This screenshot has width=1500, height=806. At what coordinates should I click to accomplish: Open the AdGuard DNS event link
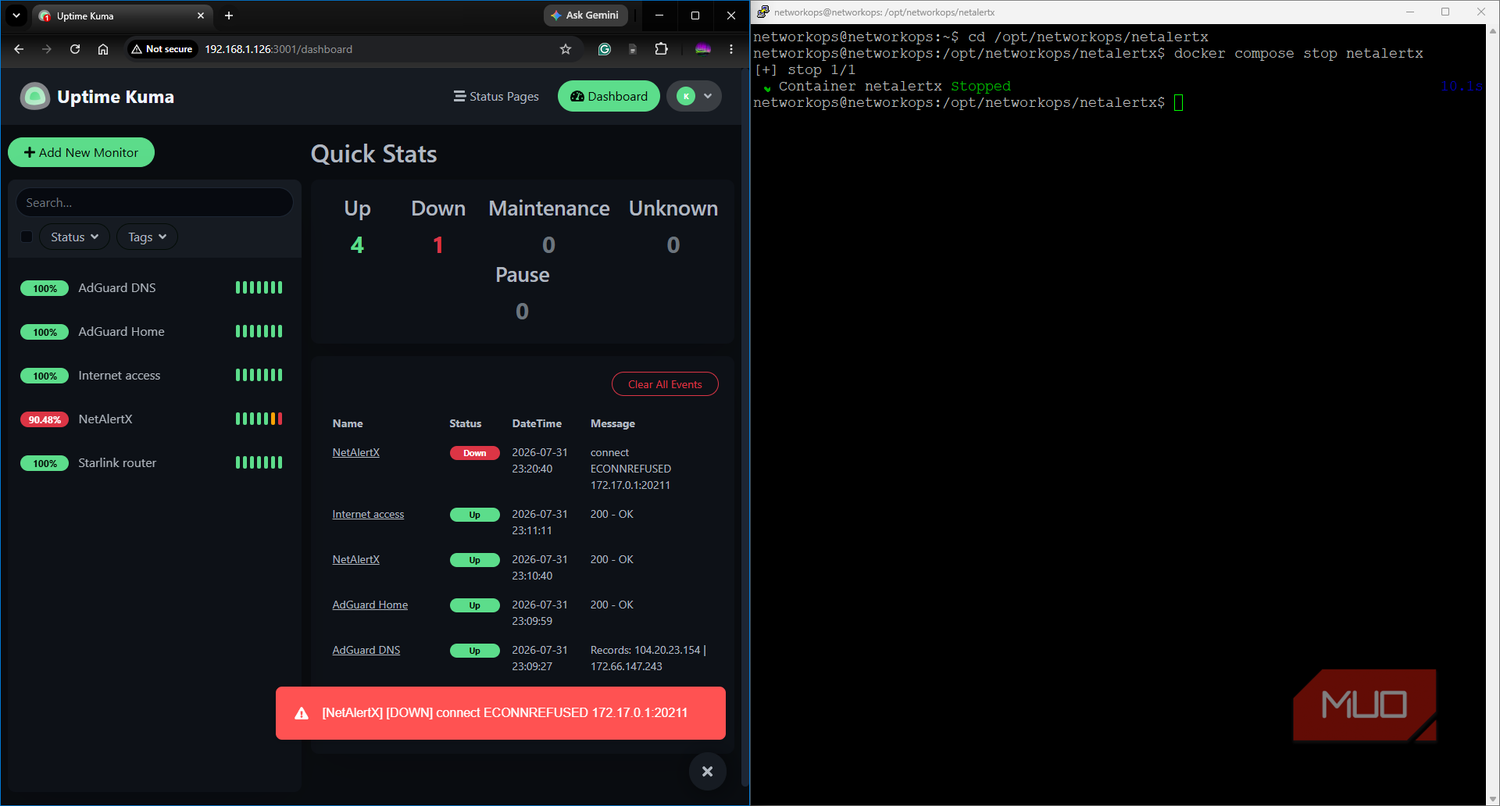[x=366, y=650]
